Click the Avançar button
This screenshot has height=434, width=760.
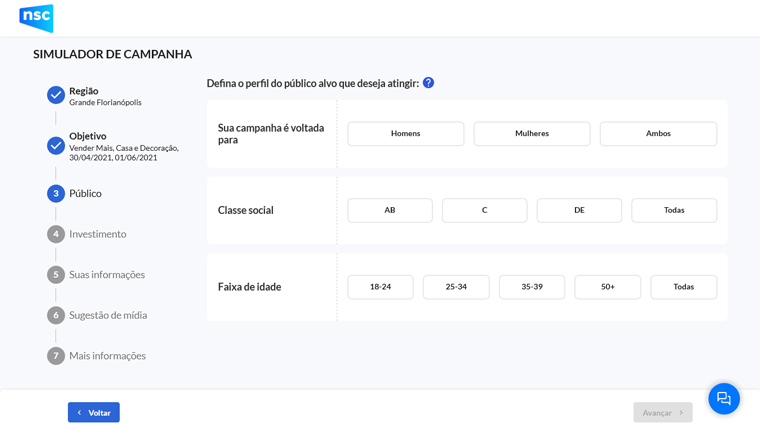pyautogui.click(x=662, y=412)
